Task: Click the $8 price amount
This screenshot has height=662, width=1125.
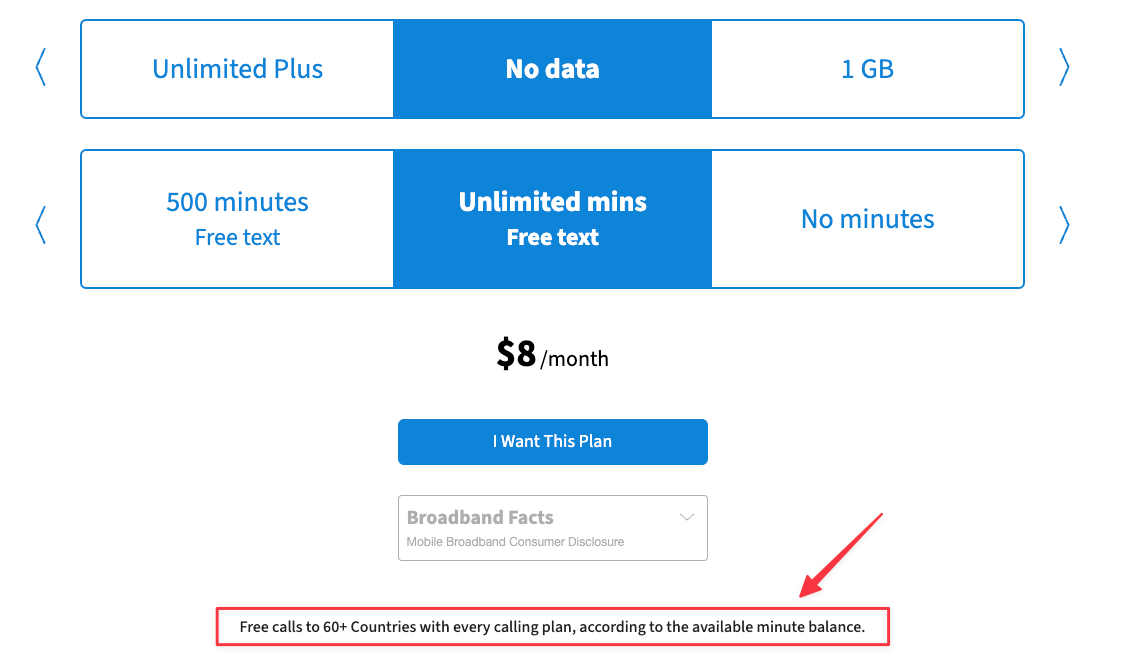Action: [x=516, y=354]
